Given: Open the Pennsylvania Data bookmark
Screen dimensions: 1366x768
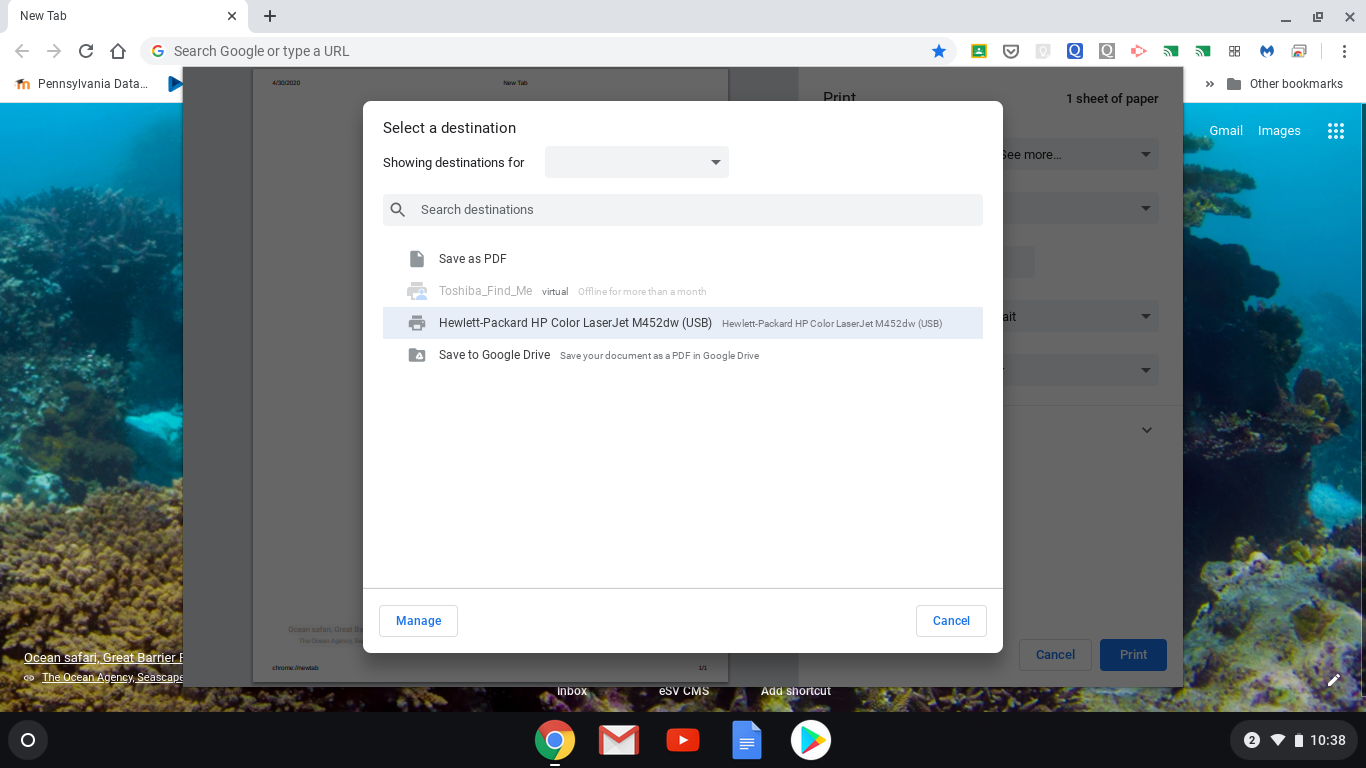Looking at the screenshot, I should click(x=82, y=84).
